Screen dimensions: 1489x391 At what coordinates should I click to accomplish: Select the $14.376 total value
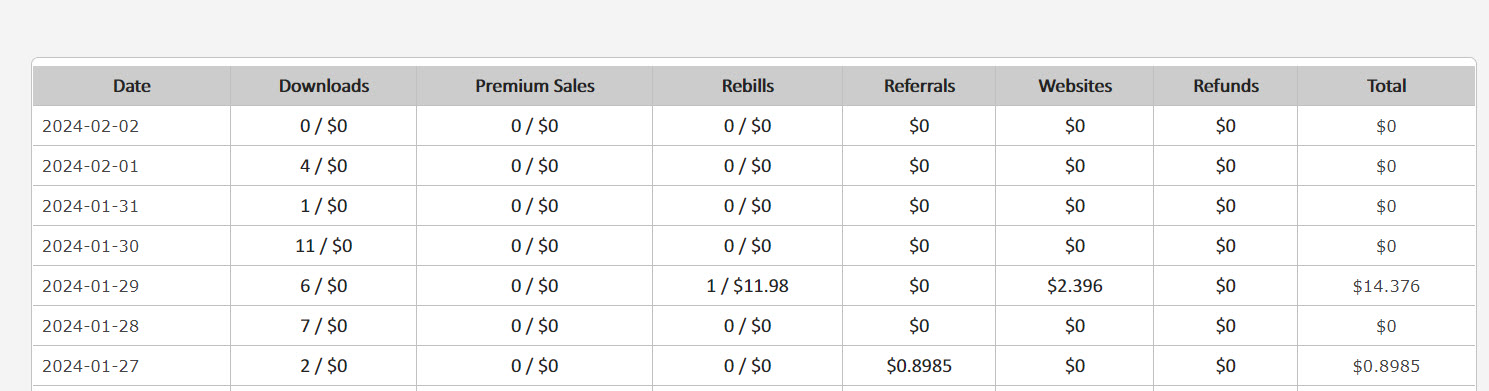click(1386, 286)
